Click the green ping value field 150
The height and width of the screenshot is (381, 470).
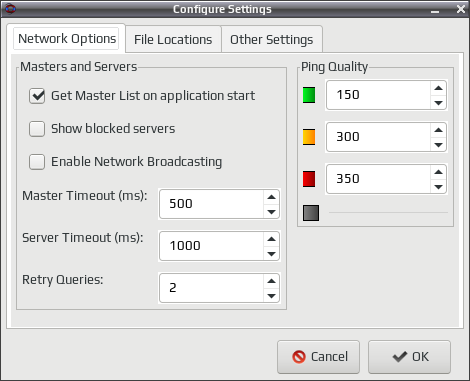coord(378,95)
